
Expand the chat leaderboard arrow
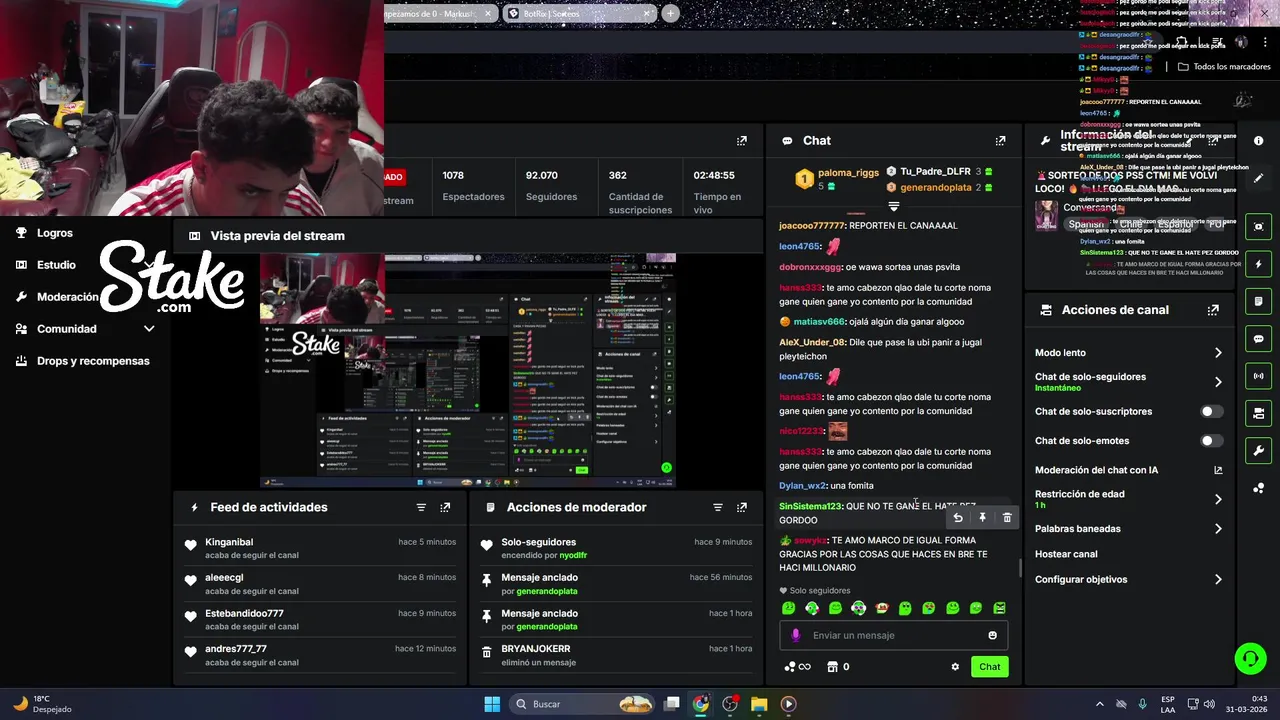coord(894,206)
